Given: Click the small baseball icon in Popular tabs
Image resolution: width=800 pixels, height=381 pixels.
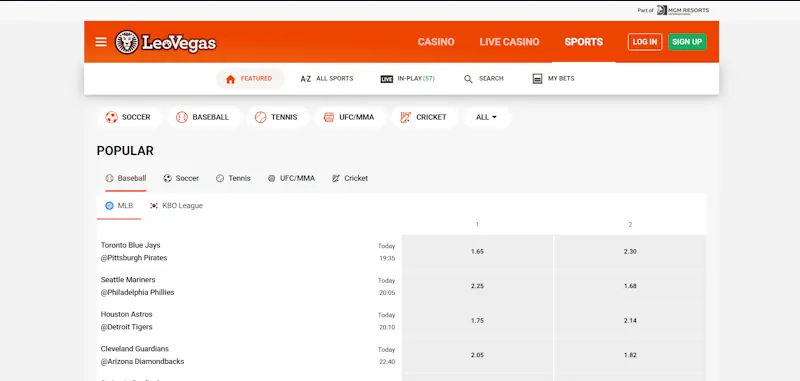Looking at the screenshot, I should tap(109, 179).
